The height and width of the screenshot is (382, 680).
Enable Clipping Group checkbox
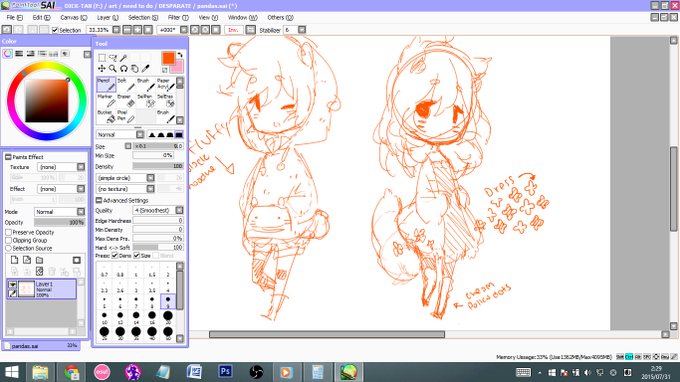pyautogui.click(x=8, y=240)
